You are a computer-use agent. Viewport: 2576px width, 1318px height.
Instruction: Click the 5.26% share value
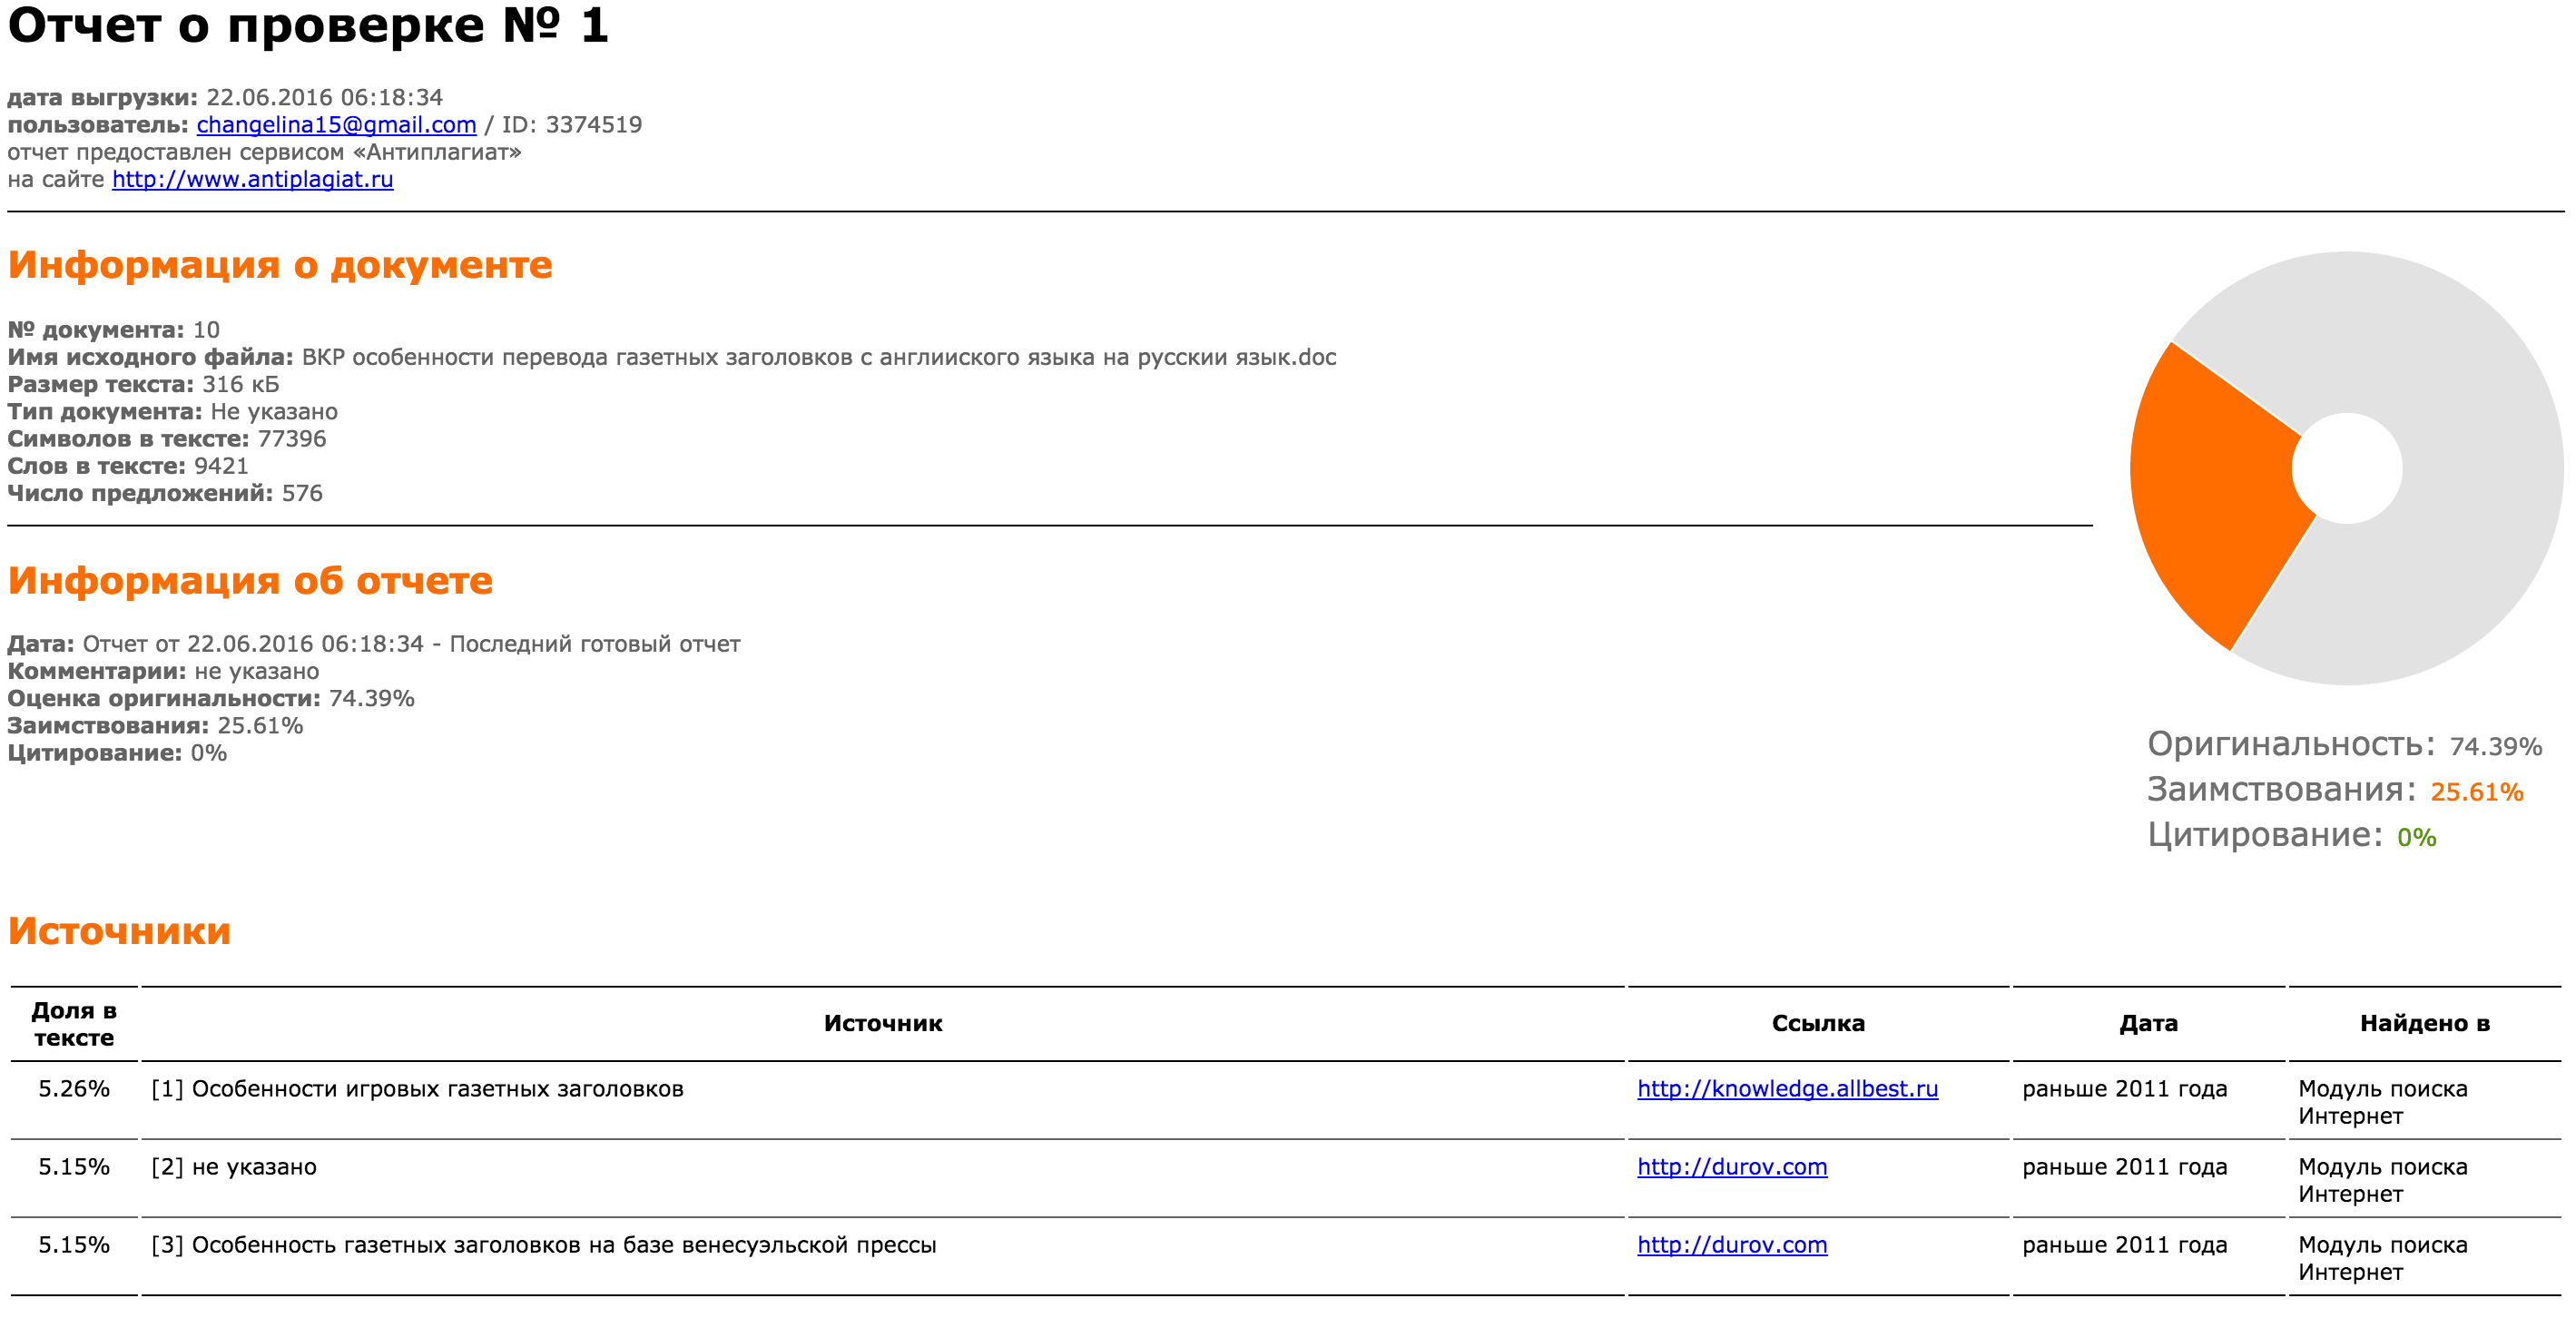coord(74,1089)
